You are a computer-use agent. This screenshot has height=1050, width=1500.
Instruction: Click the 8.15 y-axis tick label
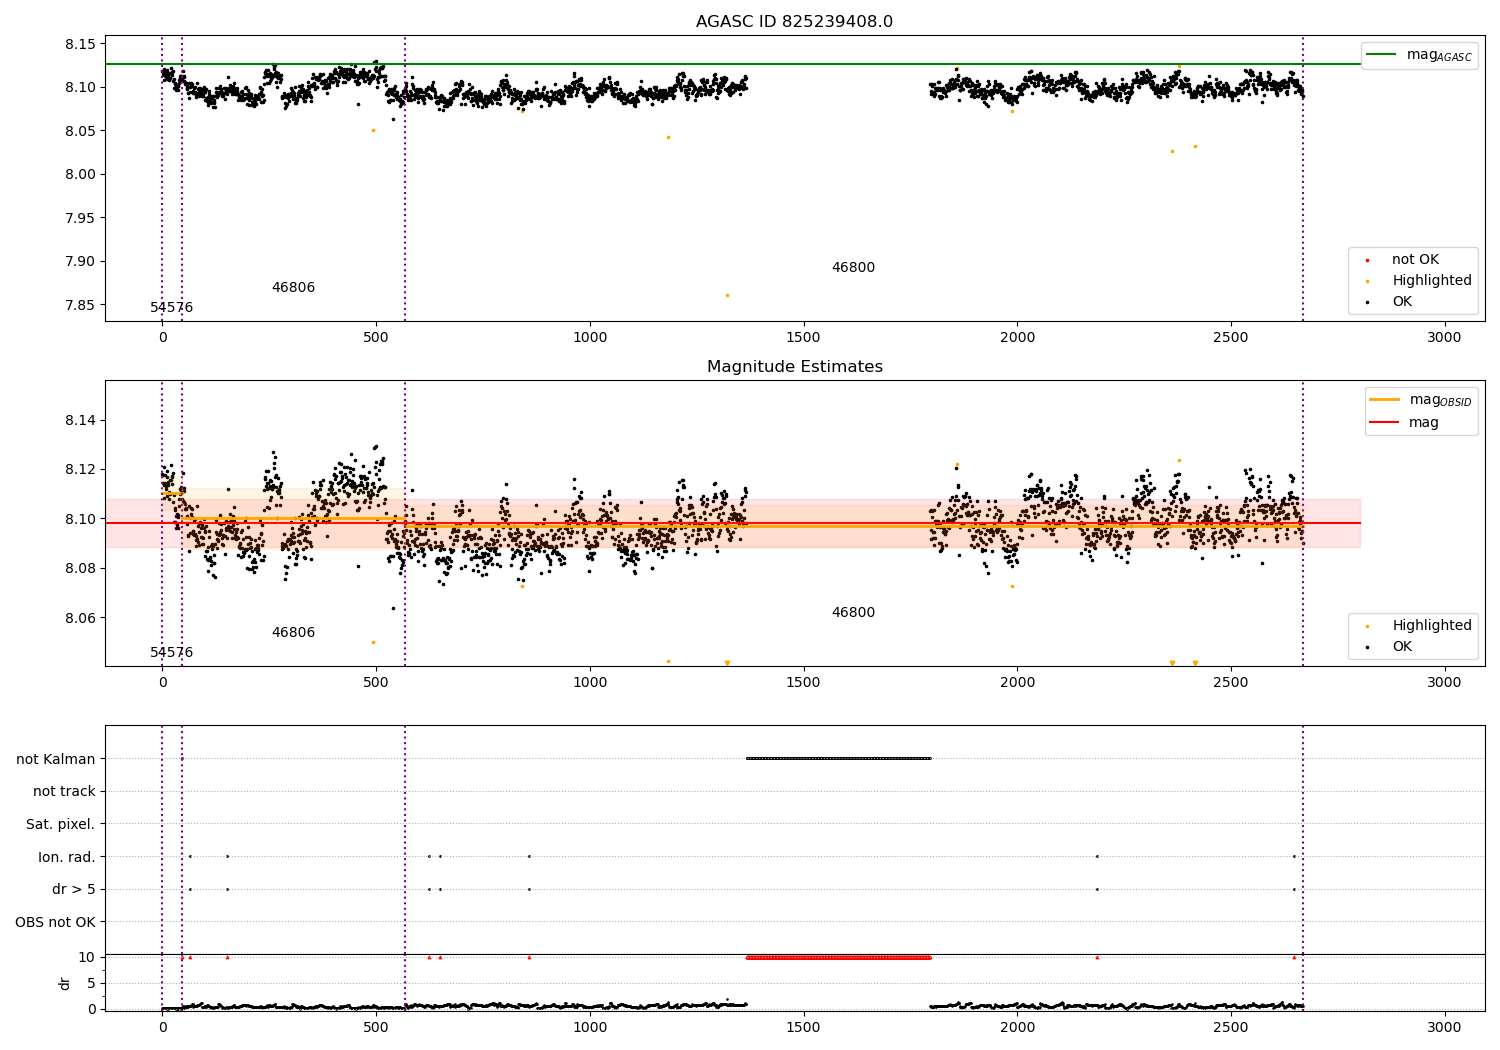[x=81, y=44]
